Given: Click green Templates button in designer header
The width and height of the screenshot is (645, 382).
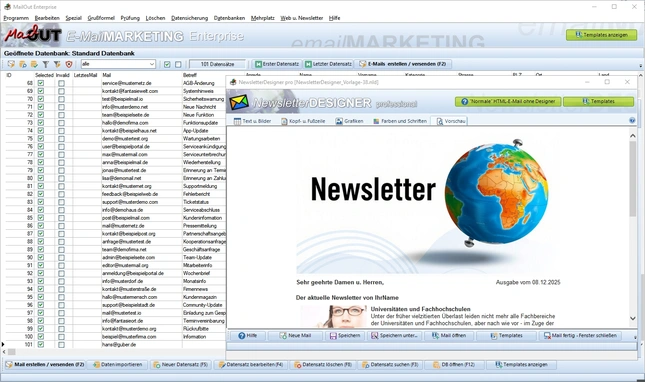Looking at the screenshot, I should pyautogui.click(x=599, y=101).
